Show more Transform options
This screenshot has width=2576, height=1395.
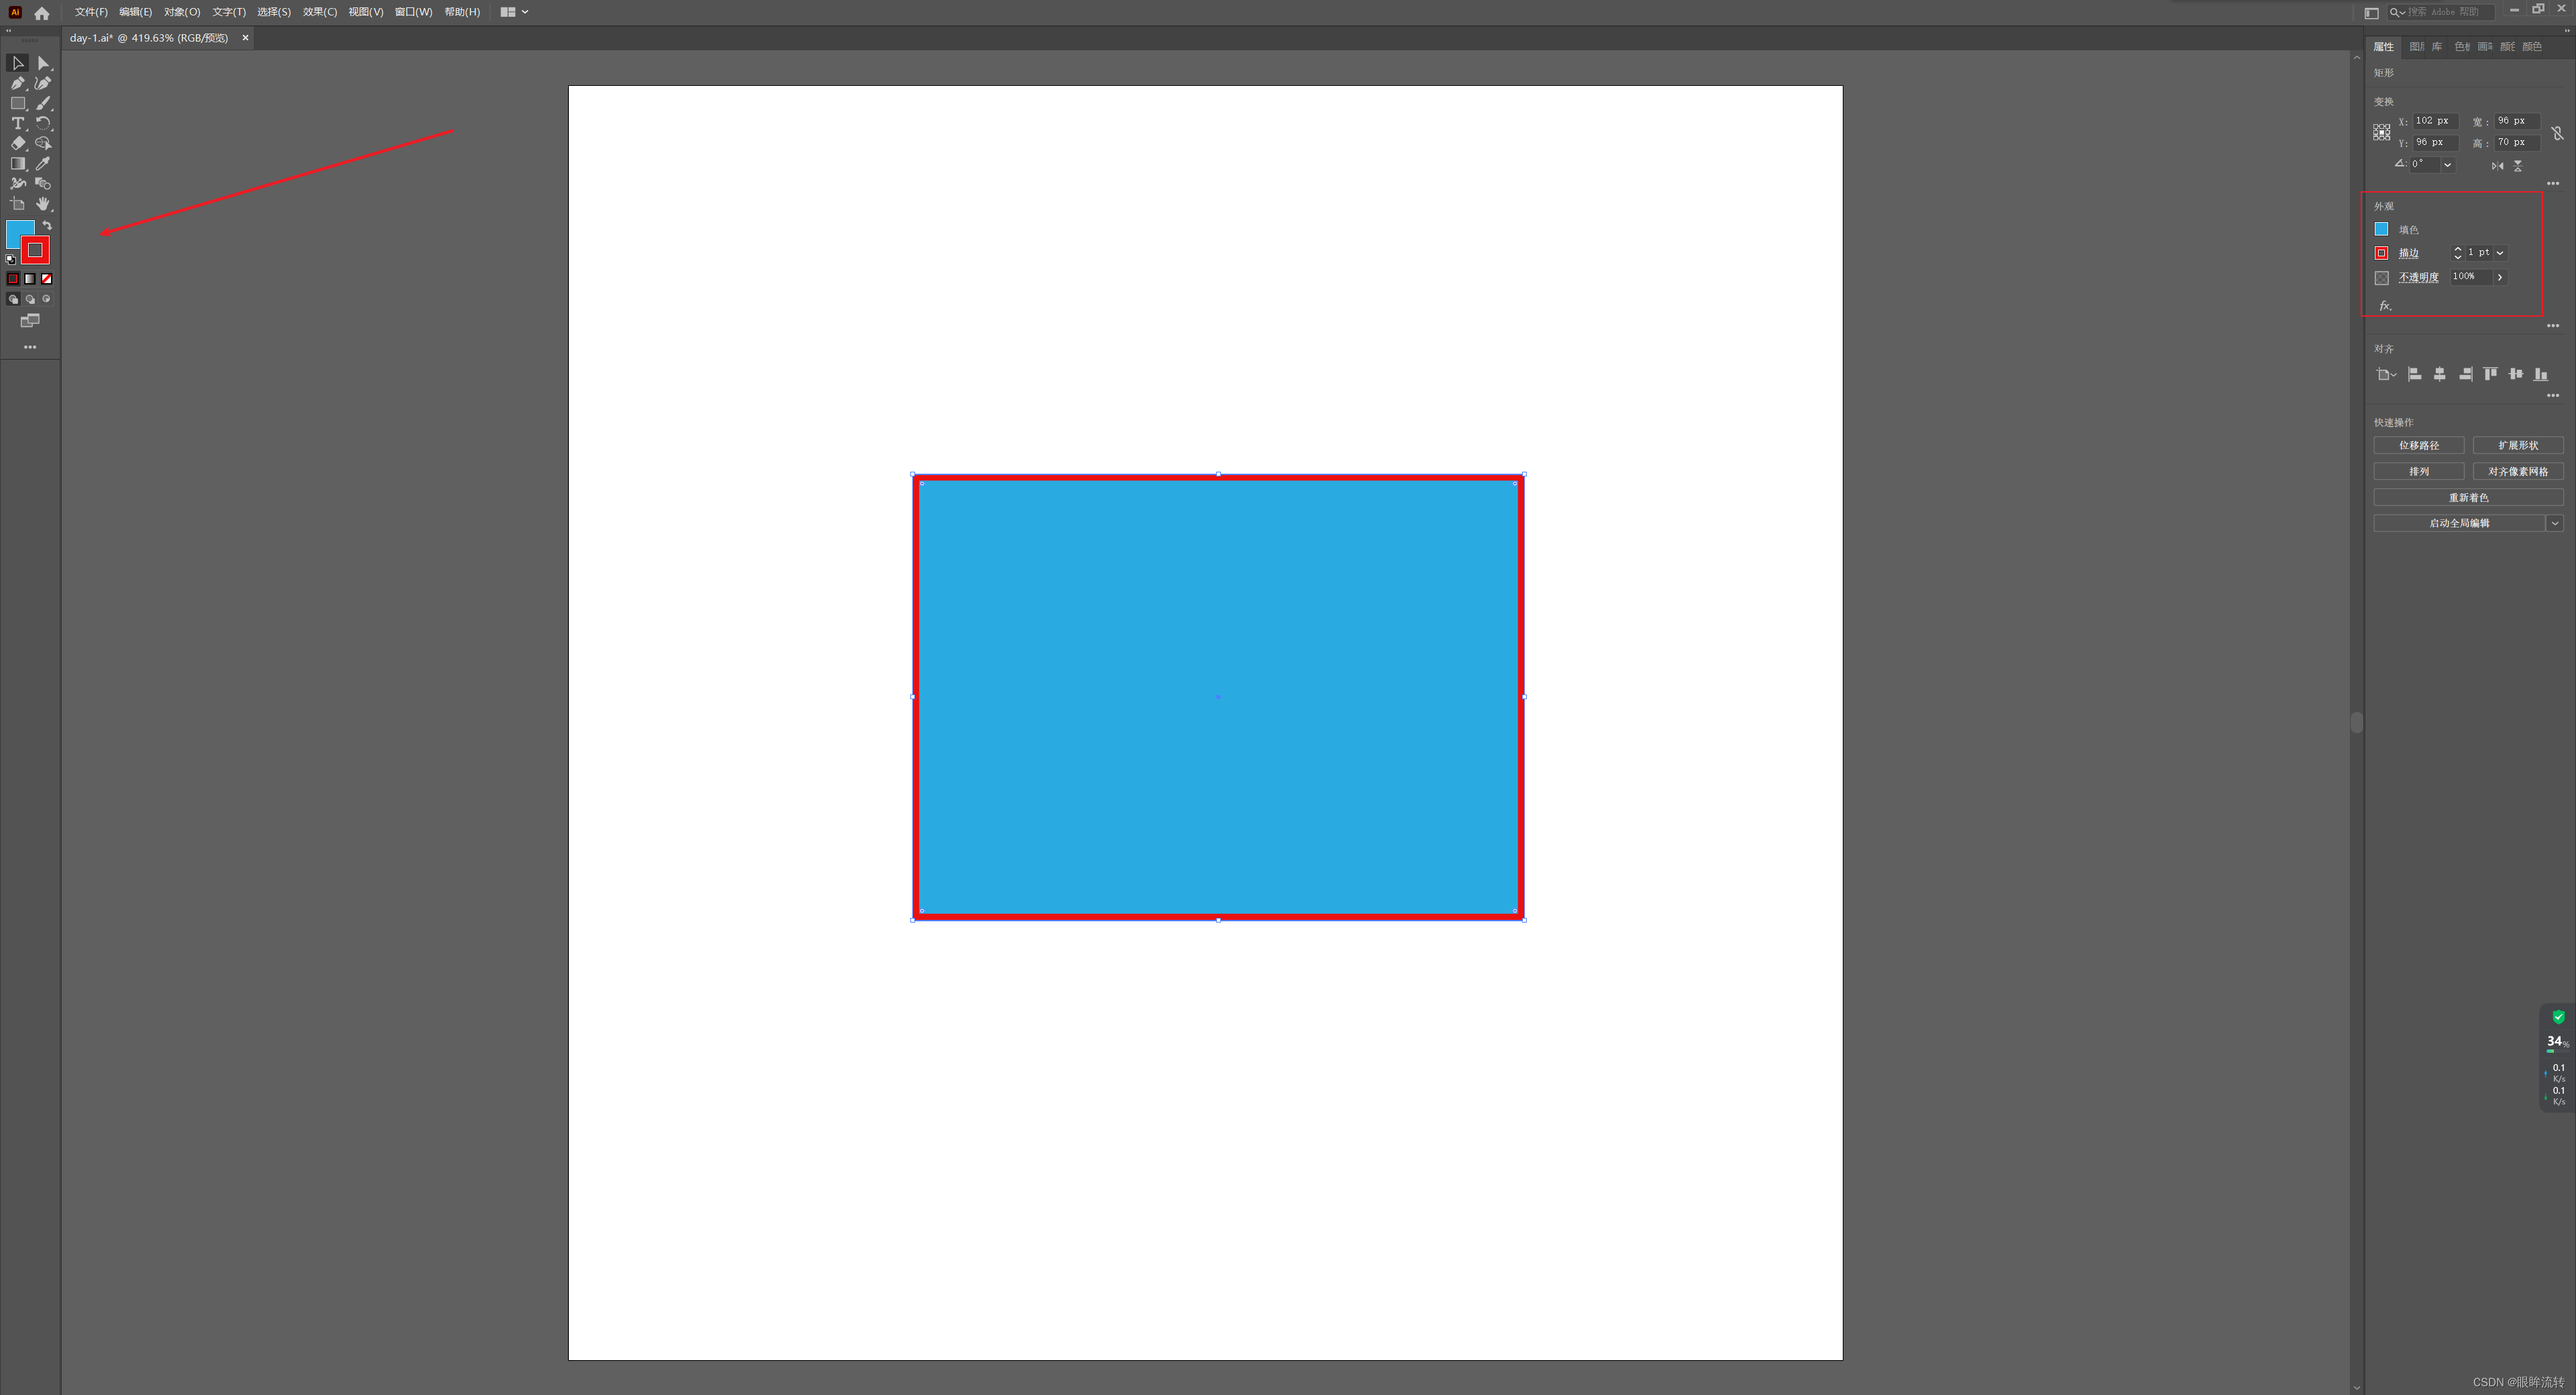(x=2553, y=184)
